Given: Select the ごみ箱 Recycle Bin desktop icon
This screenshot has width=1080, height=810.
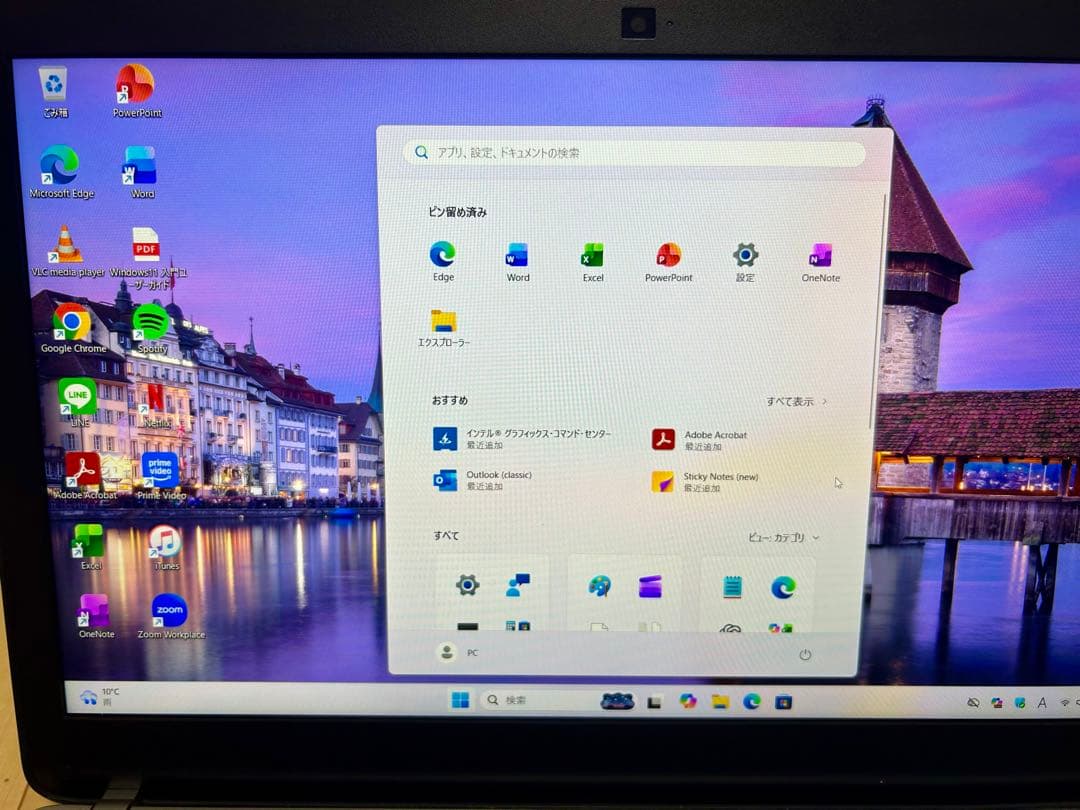Looking at the screenshot, I should pyautogui.click(x=54, y=92).
